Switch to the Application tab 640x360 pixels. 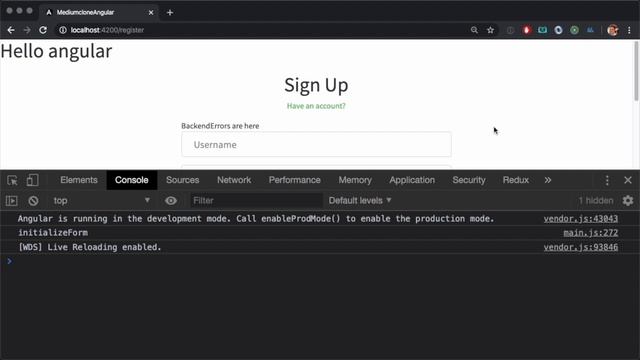click(412, 180)
